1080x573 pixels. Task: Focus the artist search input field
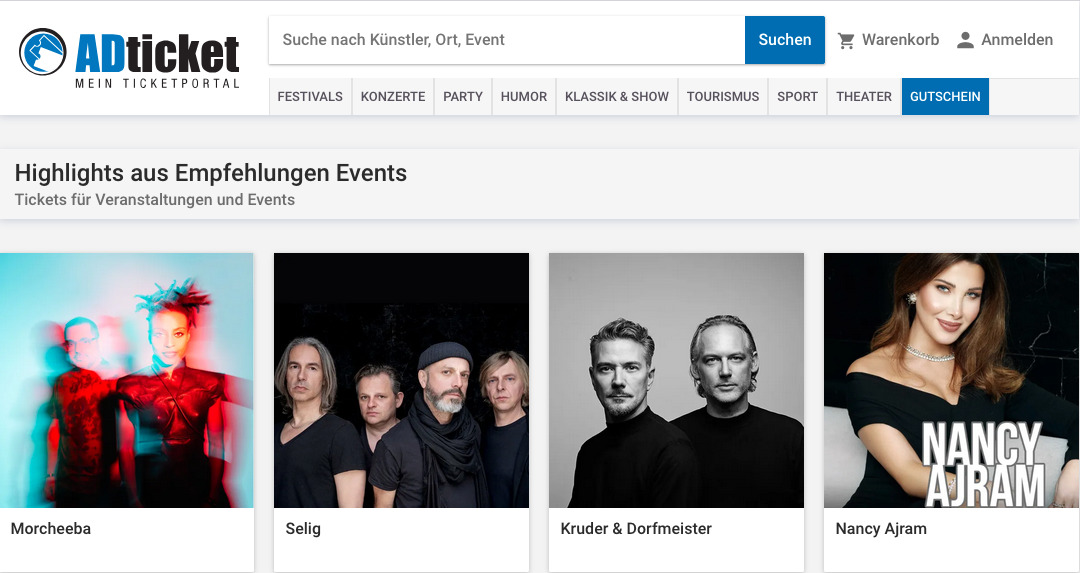tap(506, 40)
